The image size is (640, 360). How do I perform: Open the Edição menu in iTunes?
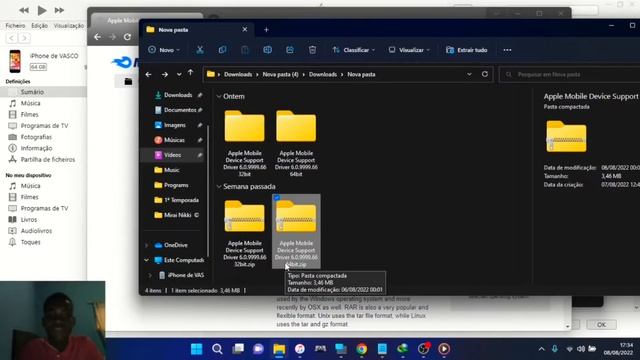click(x=40, y=26)
